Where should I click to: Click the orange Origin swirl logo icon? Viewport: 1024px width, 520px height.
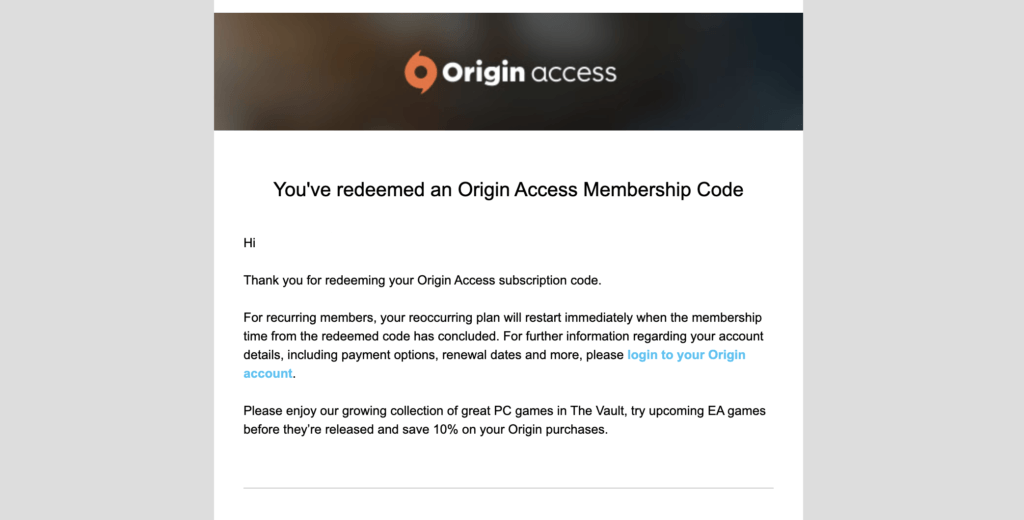(420, 72)
